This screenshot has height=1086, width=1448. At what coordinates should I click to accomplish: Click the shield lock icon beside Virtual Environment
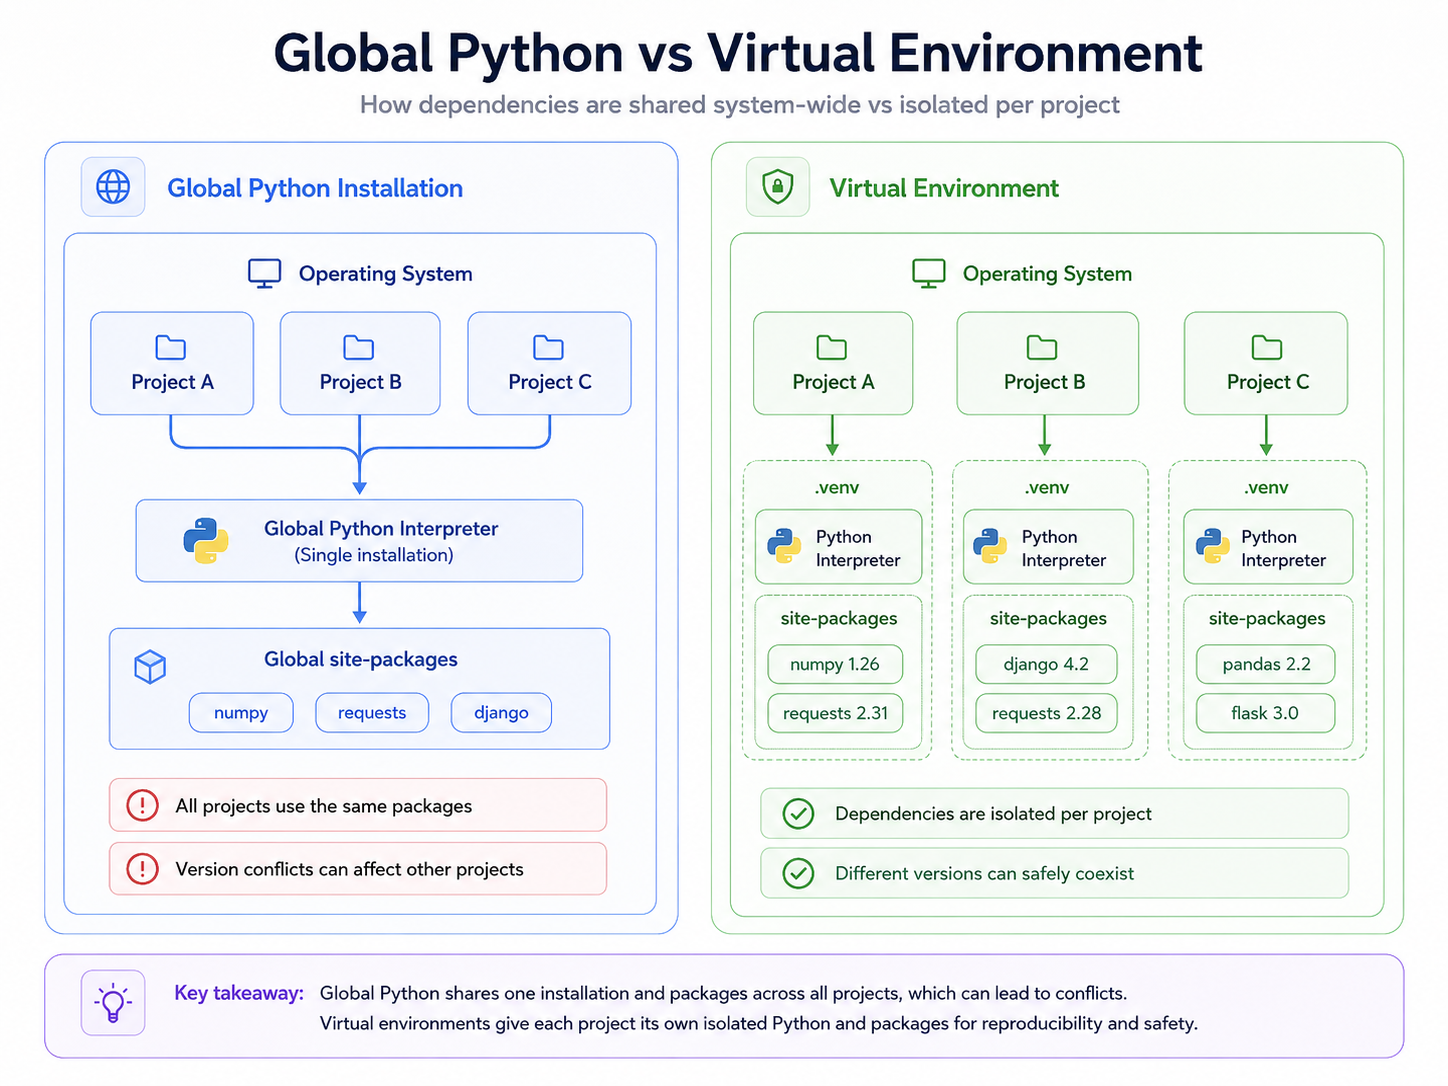coord(778,187)
